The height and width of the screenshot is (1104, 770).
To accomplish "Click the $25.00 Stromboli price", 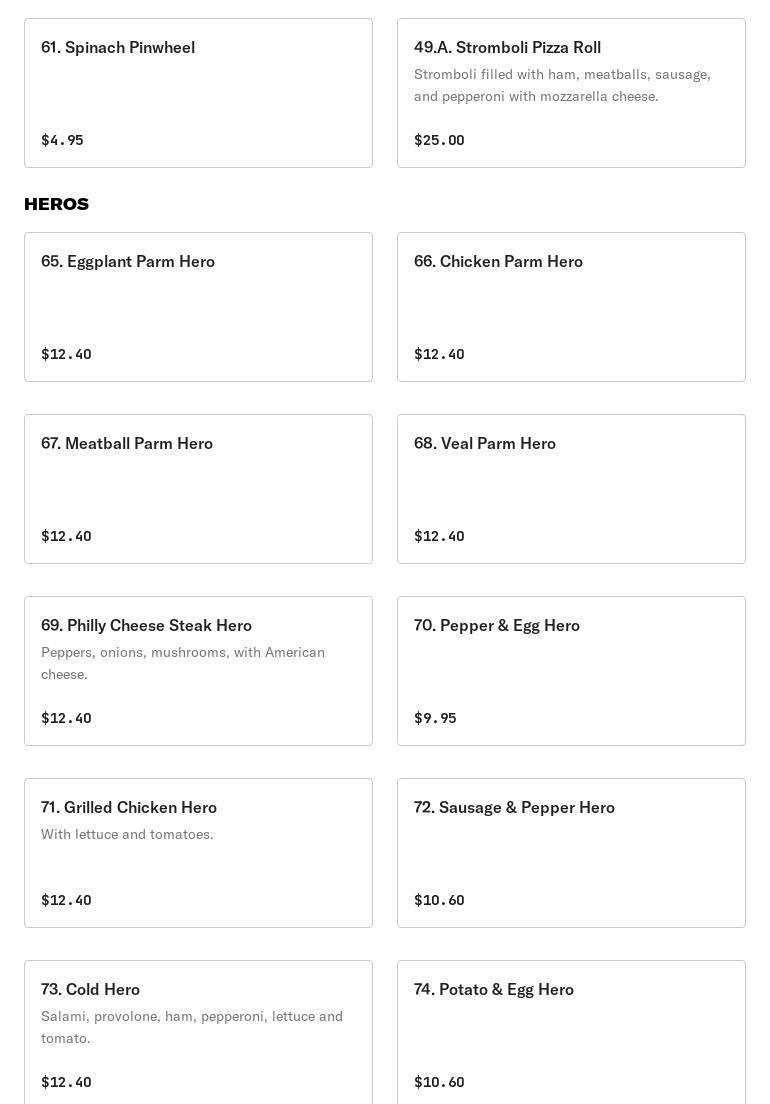I will click(x=439, y=140).
